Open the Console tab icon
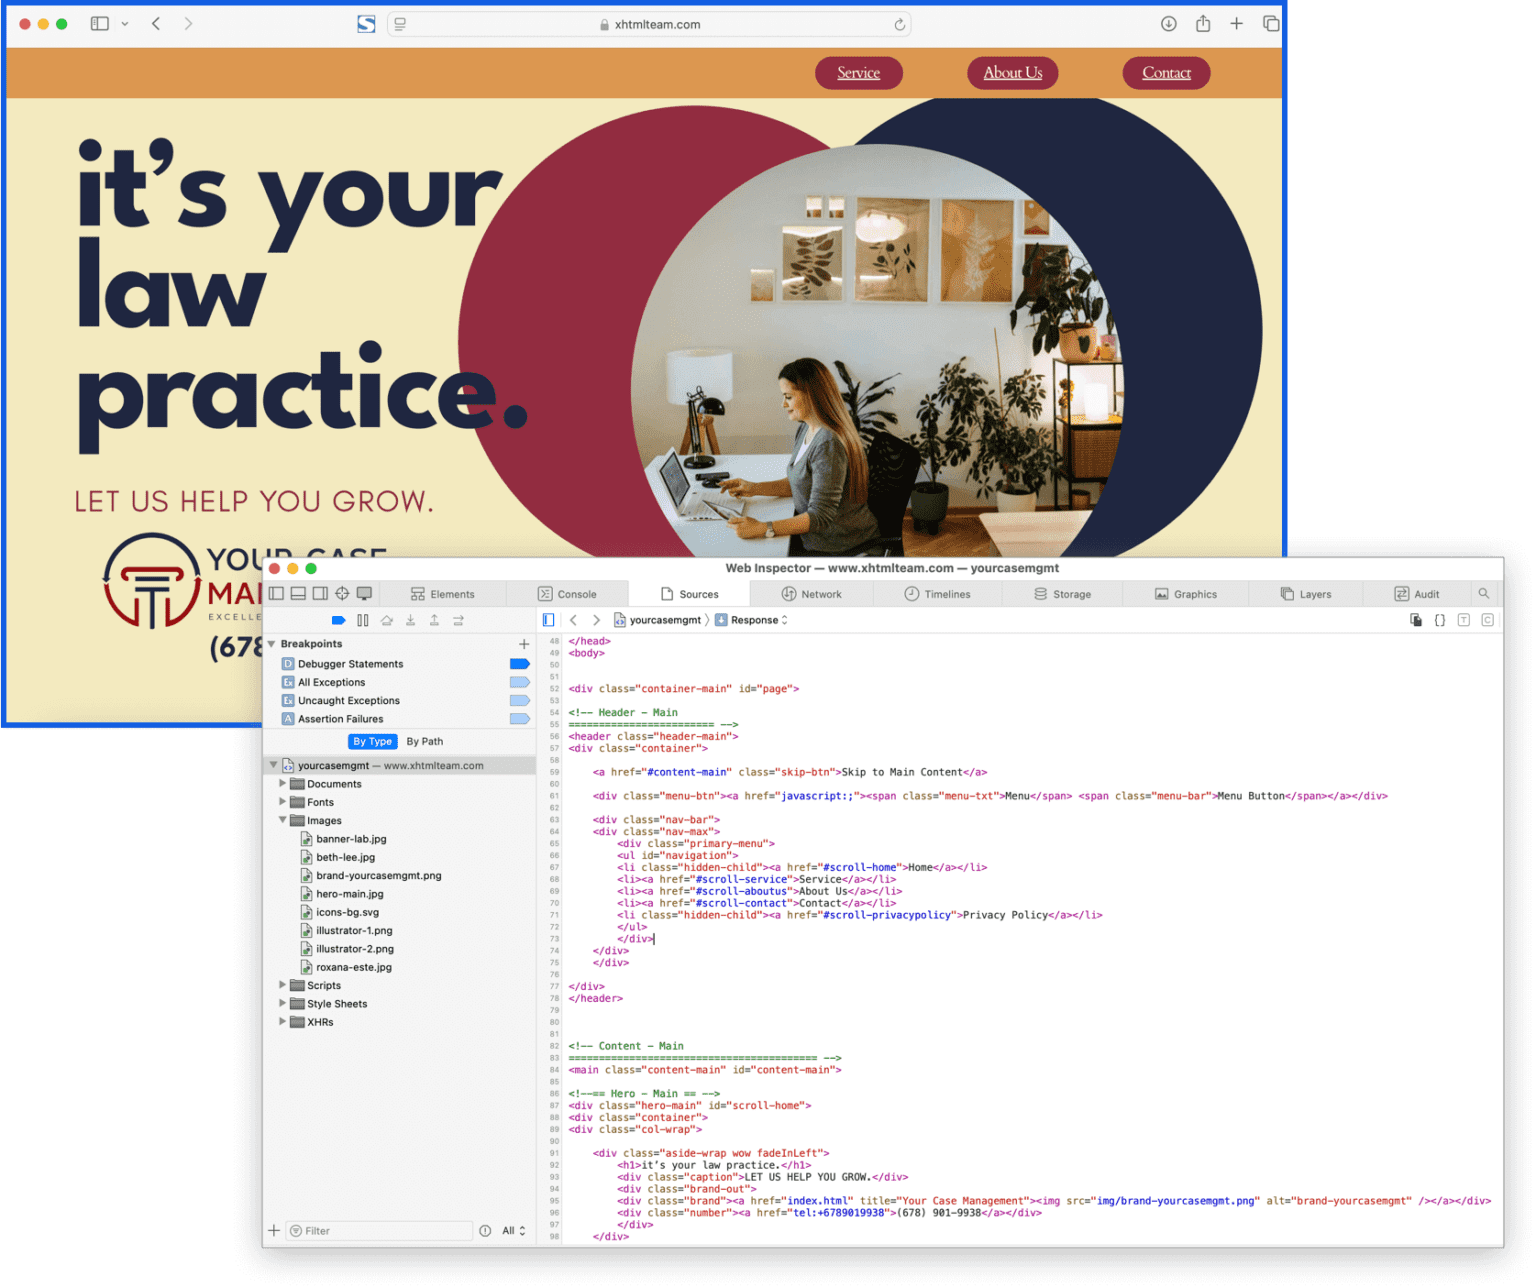This screenshot has height=1287, width=1536. 545,593
